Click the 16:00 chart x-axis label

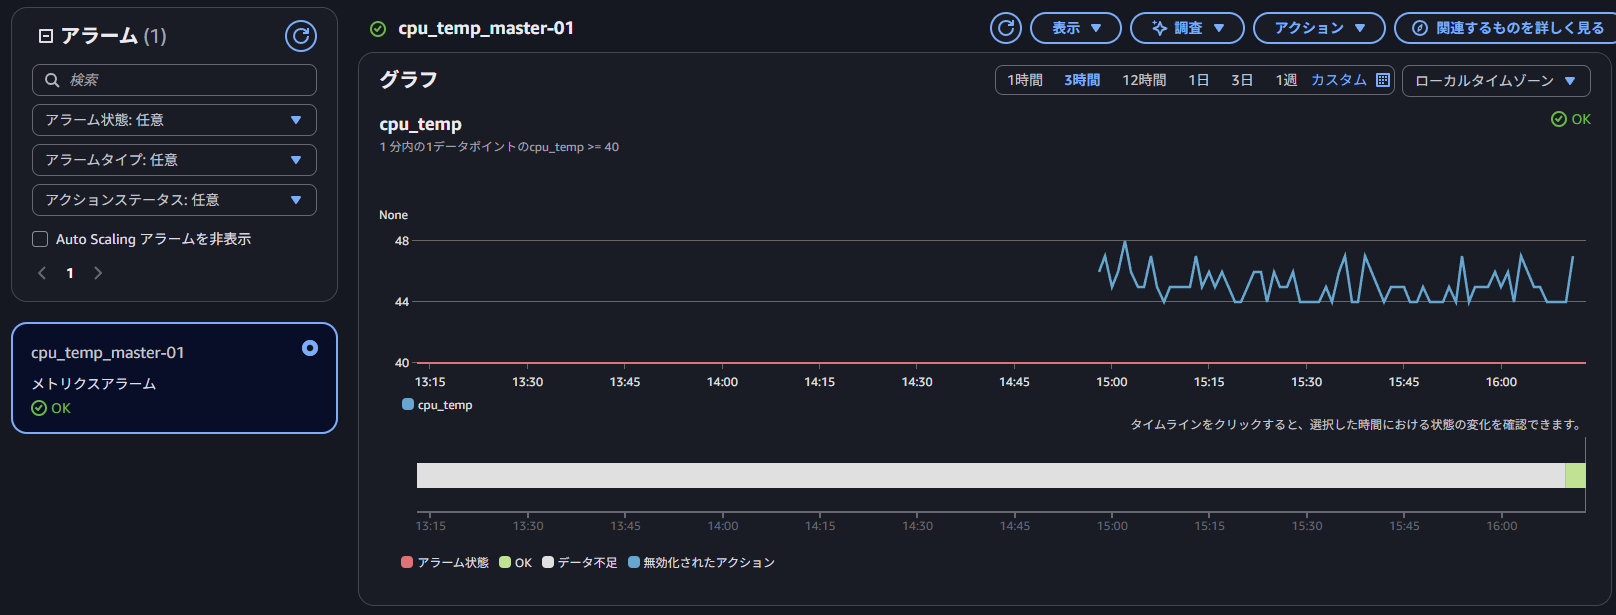point(1501,382)
